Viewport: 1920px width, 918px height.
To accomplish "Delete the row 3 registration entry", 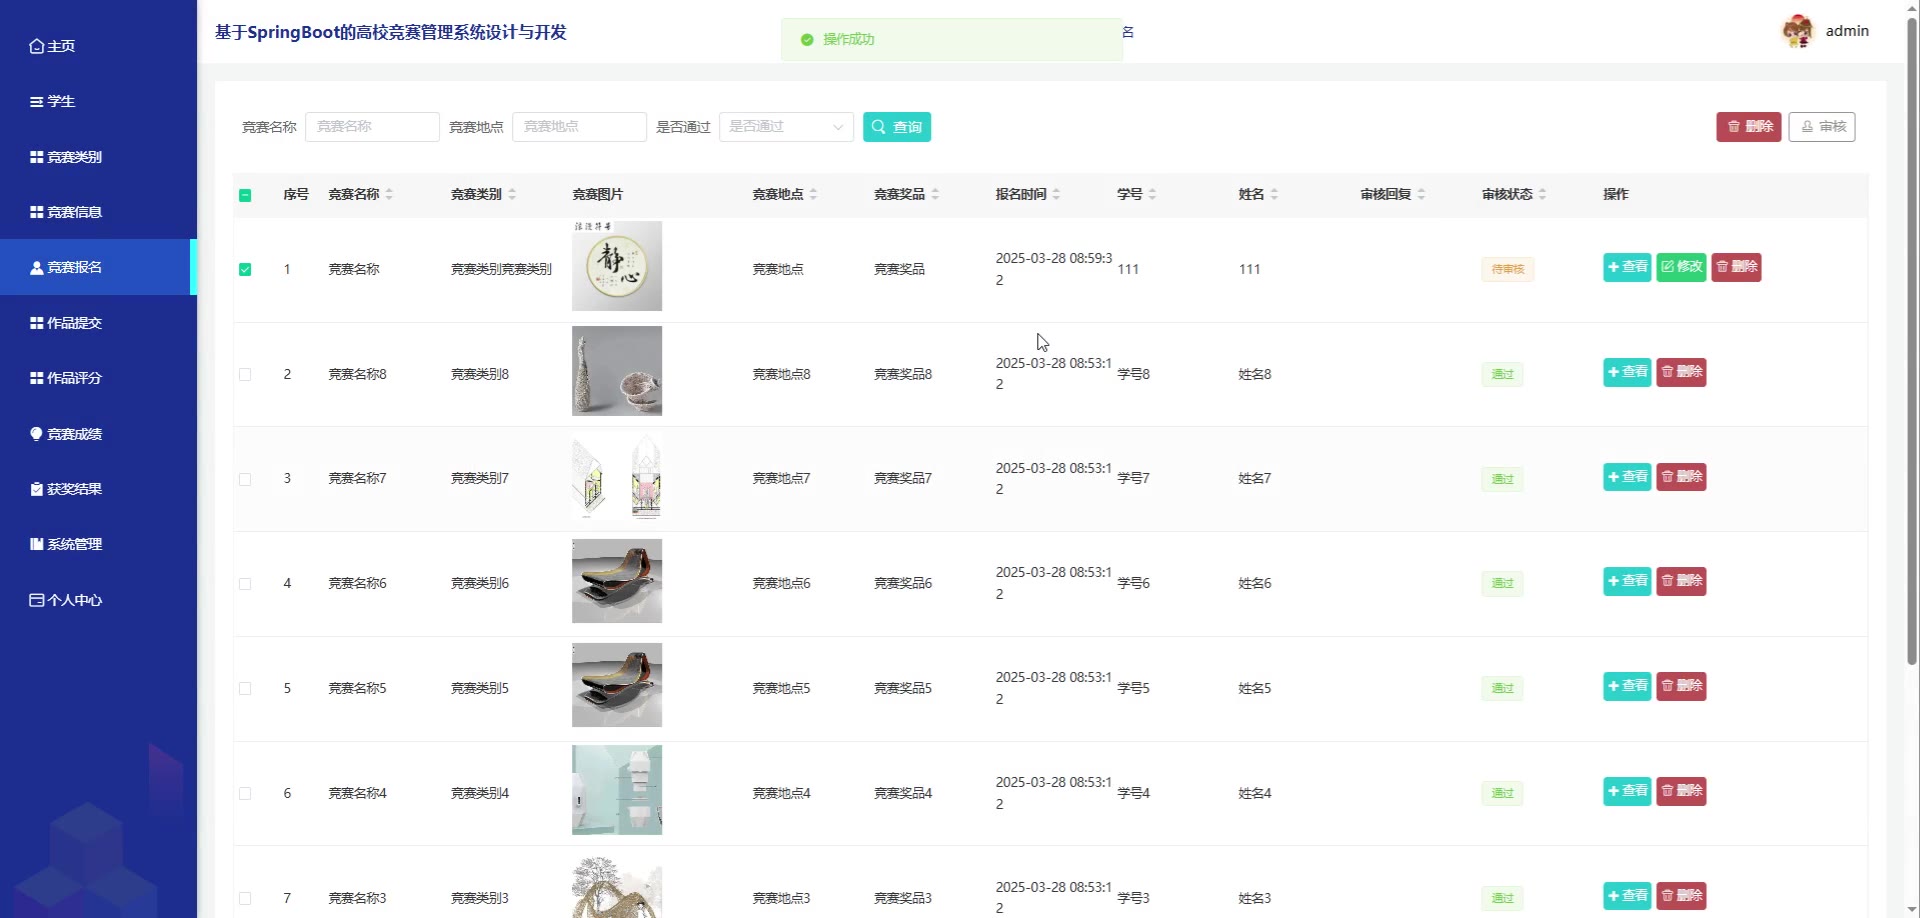I will 1681,477.
